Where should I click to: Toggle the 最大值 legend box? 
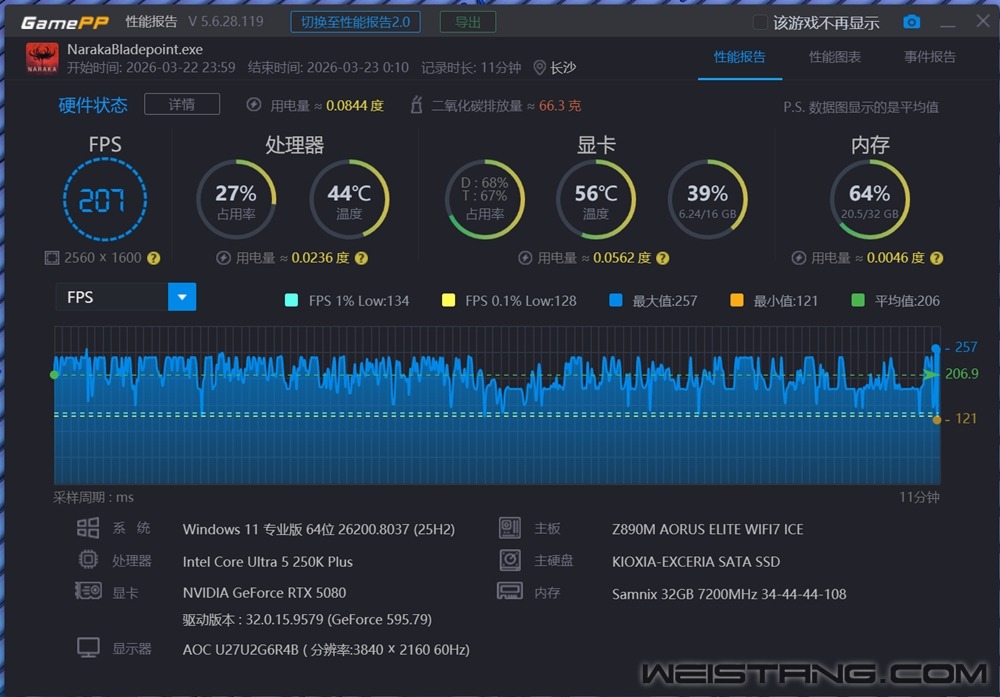(616, 300)
